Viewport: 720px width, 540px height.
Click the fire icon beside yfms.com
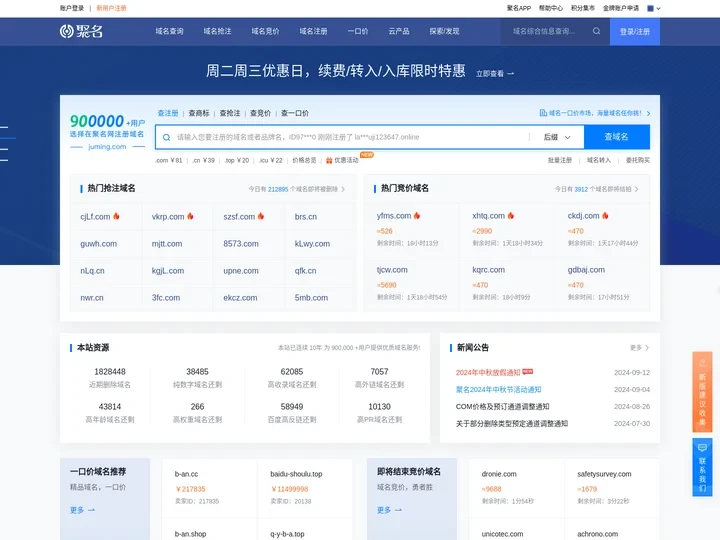tap(417, 215)
